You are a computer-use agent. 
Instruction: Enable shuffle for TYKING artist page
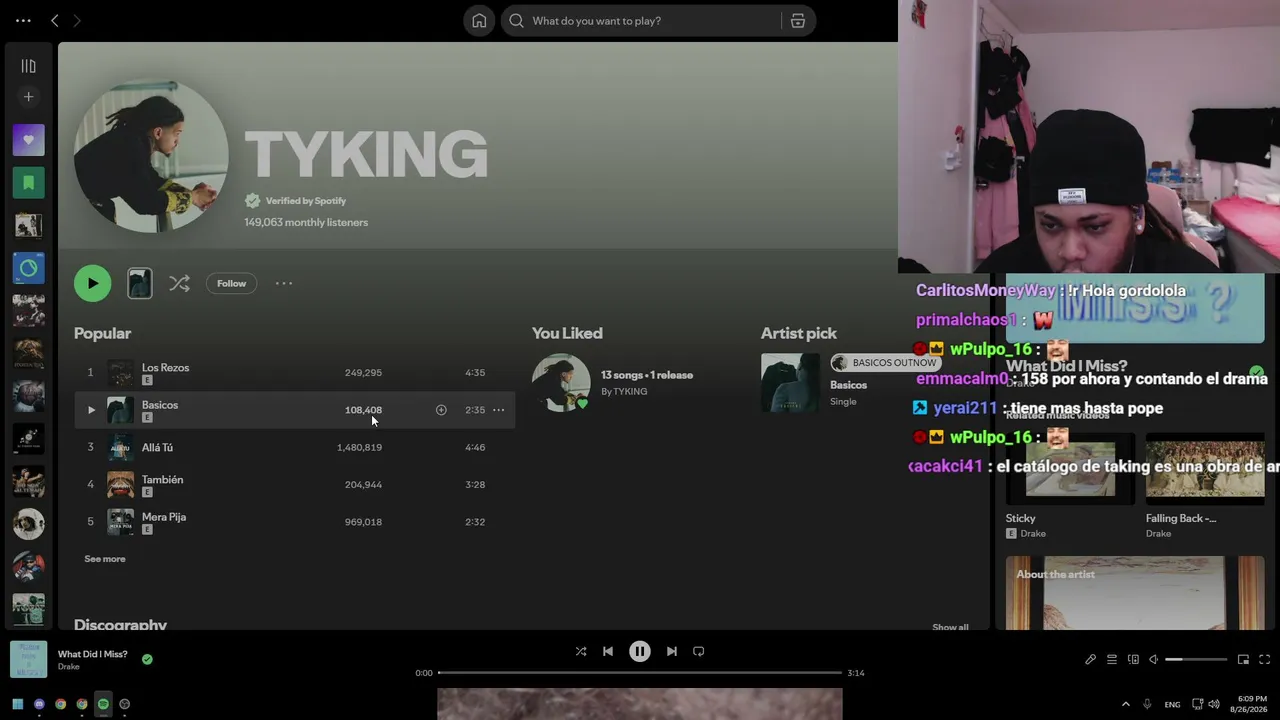pos(179,284)
